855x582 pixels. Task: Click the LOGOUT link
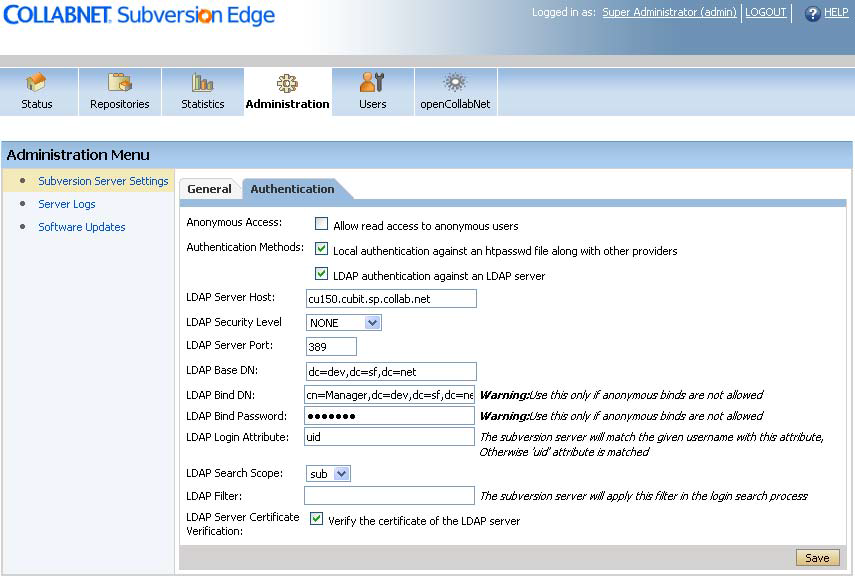[764, 13]
